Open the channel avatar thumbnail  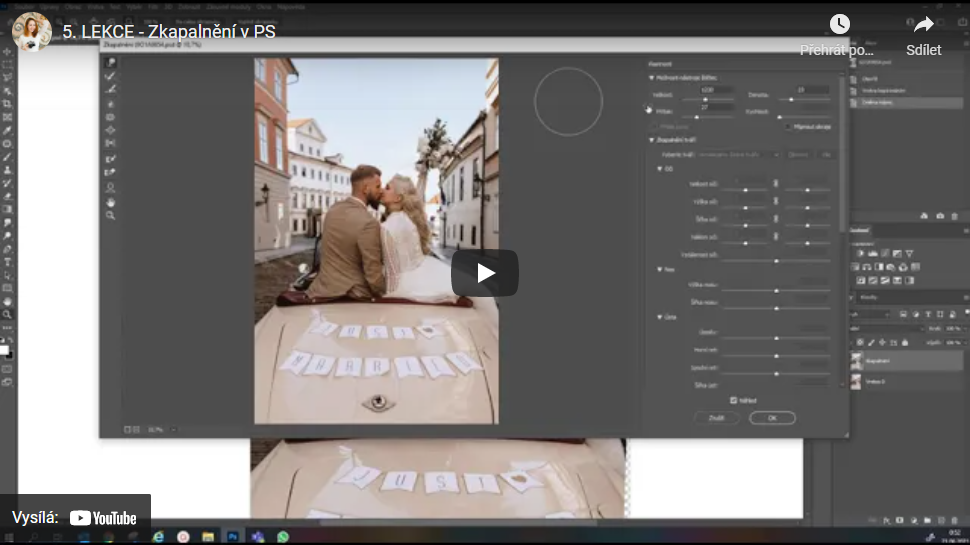pyautogui.click(x=32, y=32)
